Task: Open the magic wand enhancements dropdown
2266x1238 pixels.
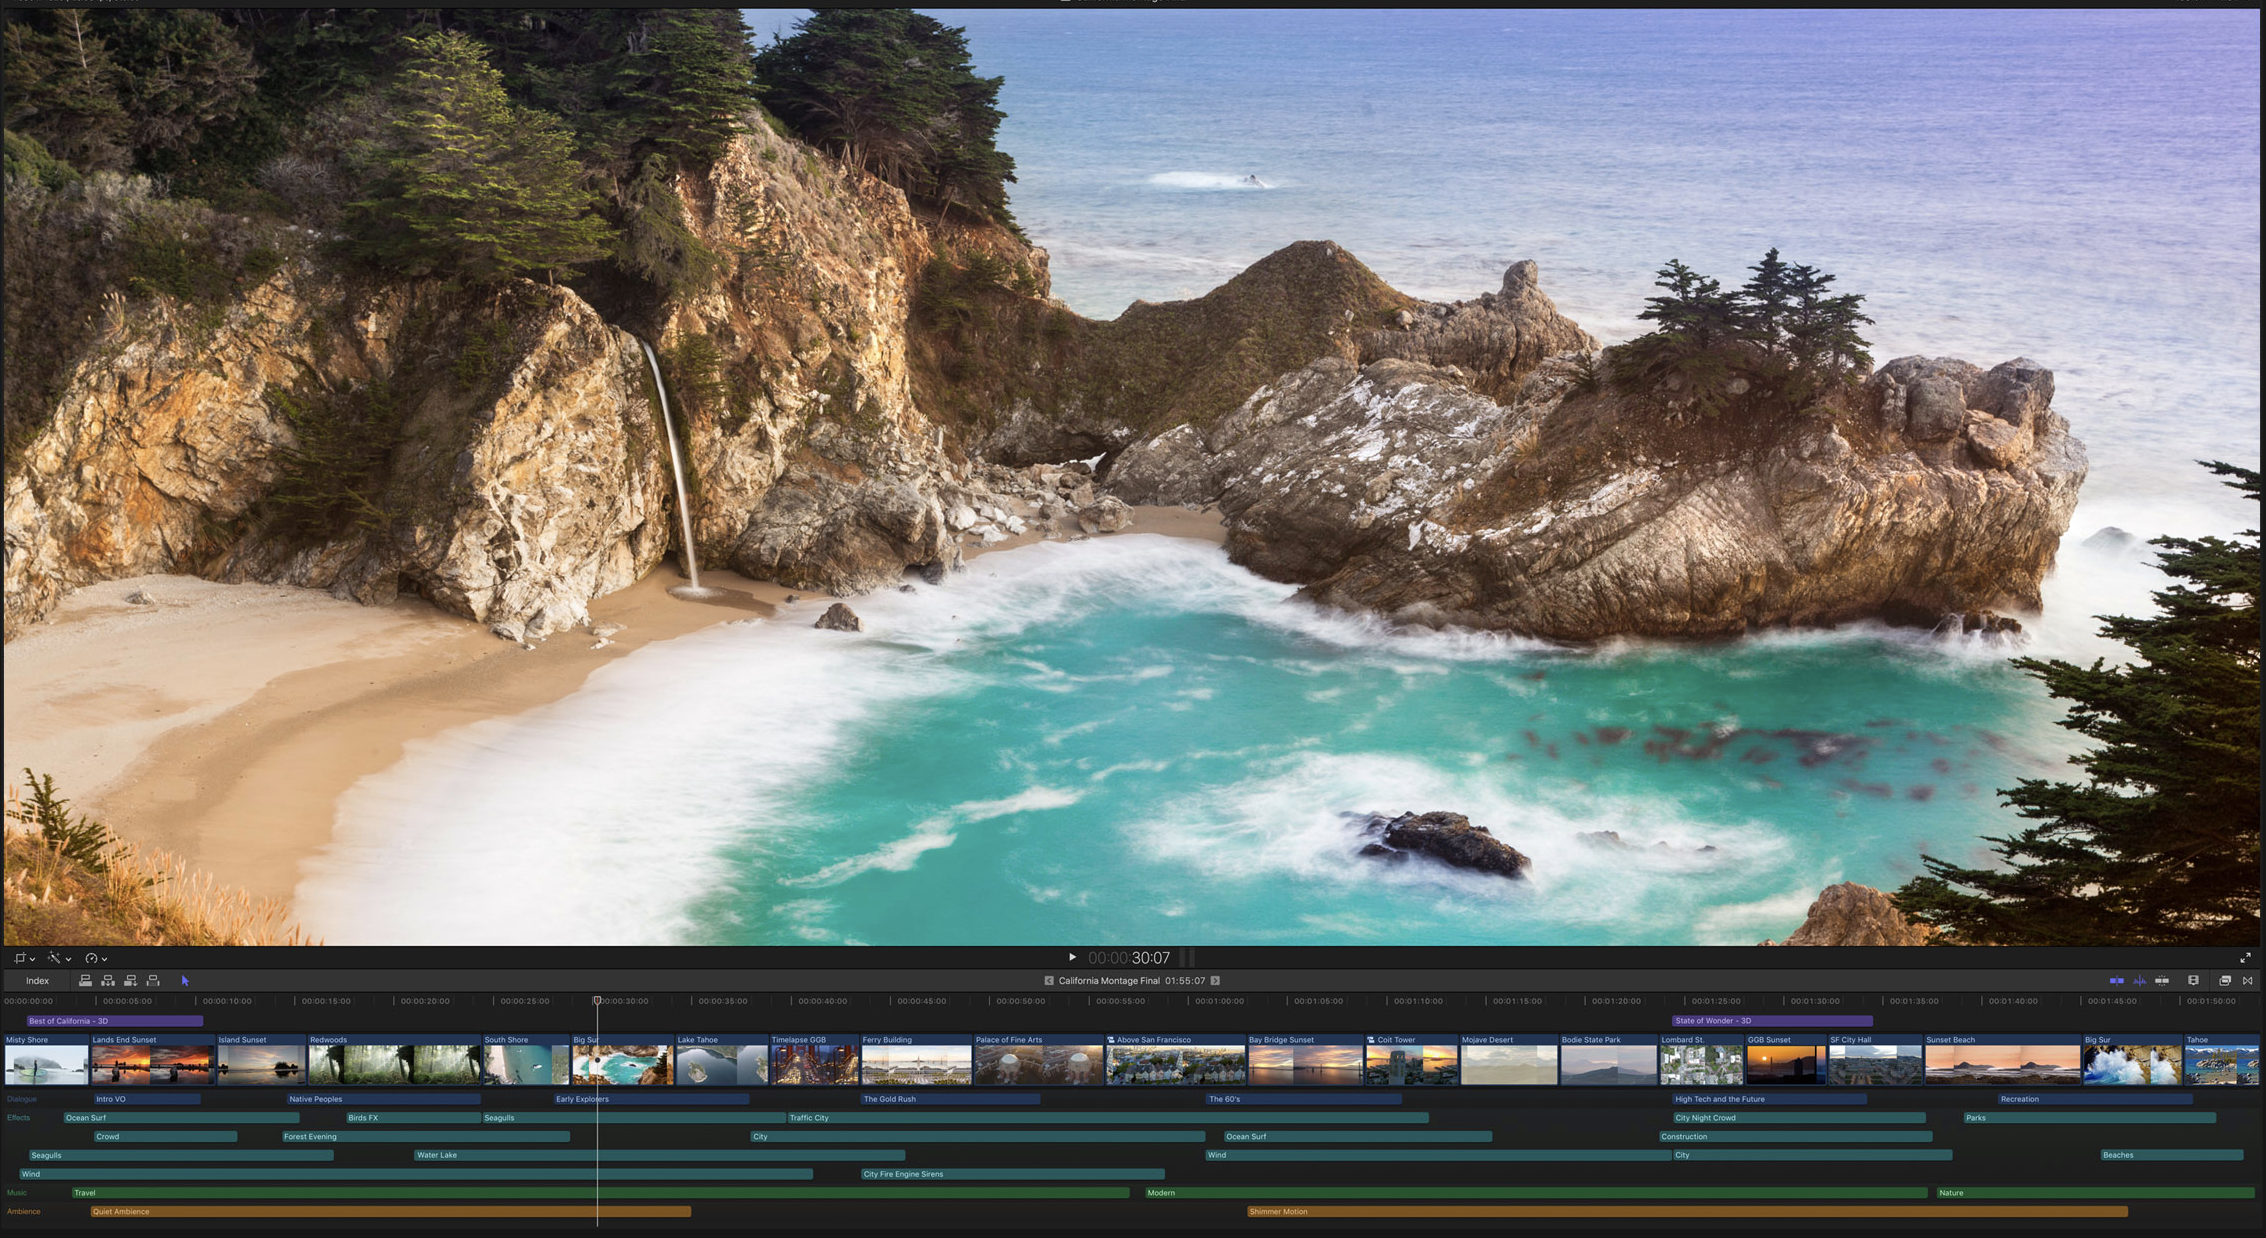Action: pos(59,958)
